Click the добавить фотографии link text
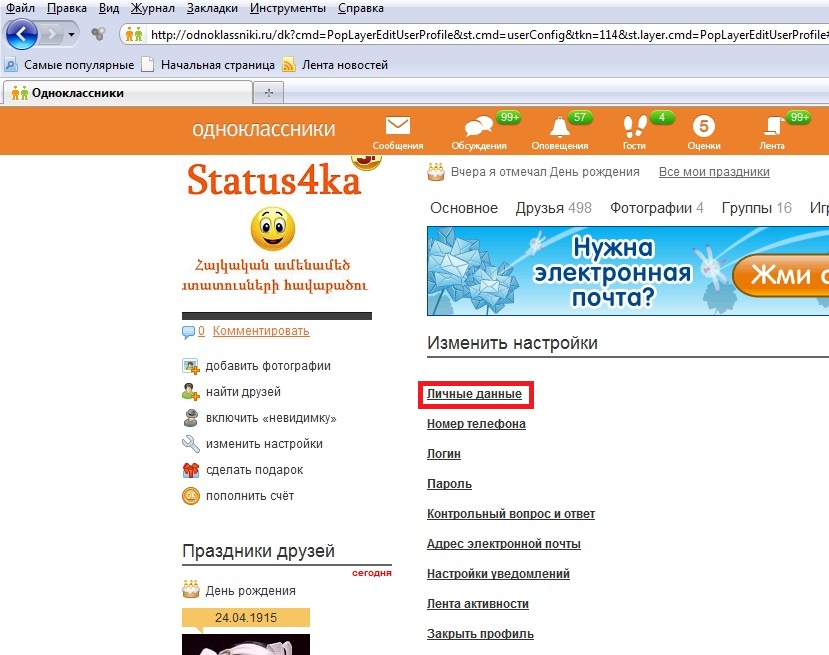 (x=268, y=366)
